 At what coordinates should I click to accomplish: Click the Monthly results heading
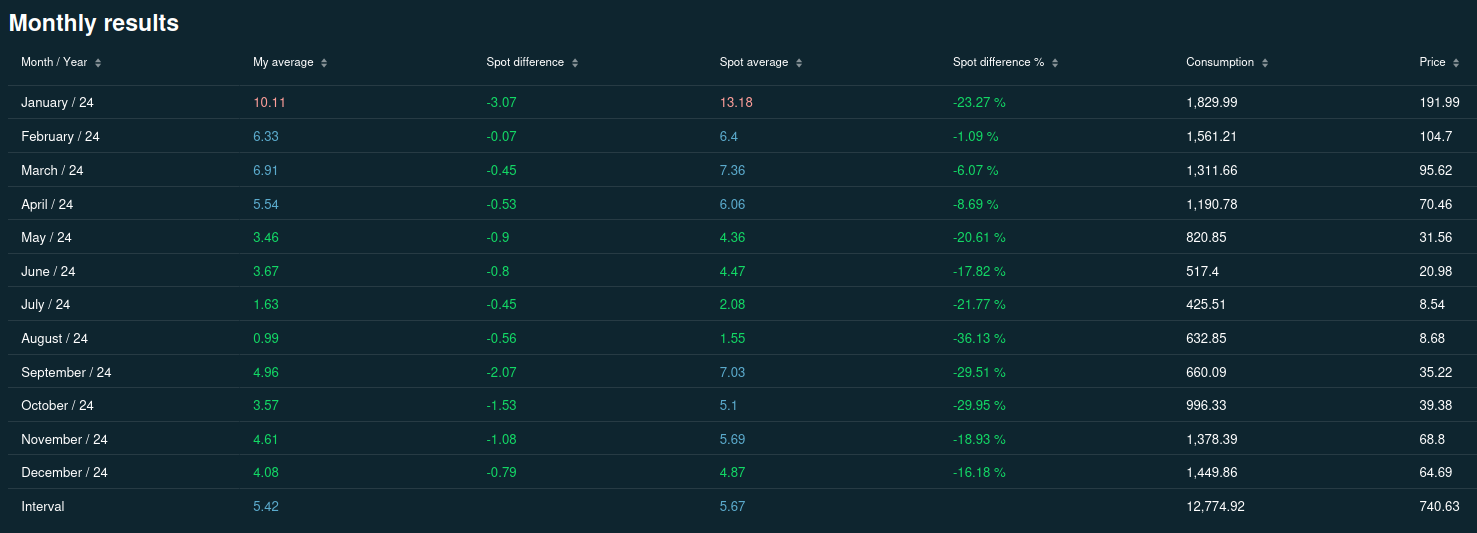click(x=94, y=23)
